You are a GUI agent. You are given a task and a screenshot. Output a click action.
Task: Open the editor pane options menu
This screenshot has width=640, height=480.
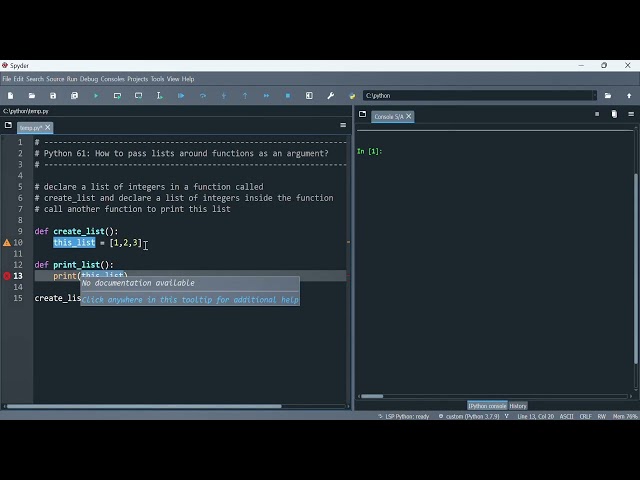(x=343, y=125)
